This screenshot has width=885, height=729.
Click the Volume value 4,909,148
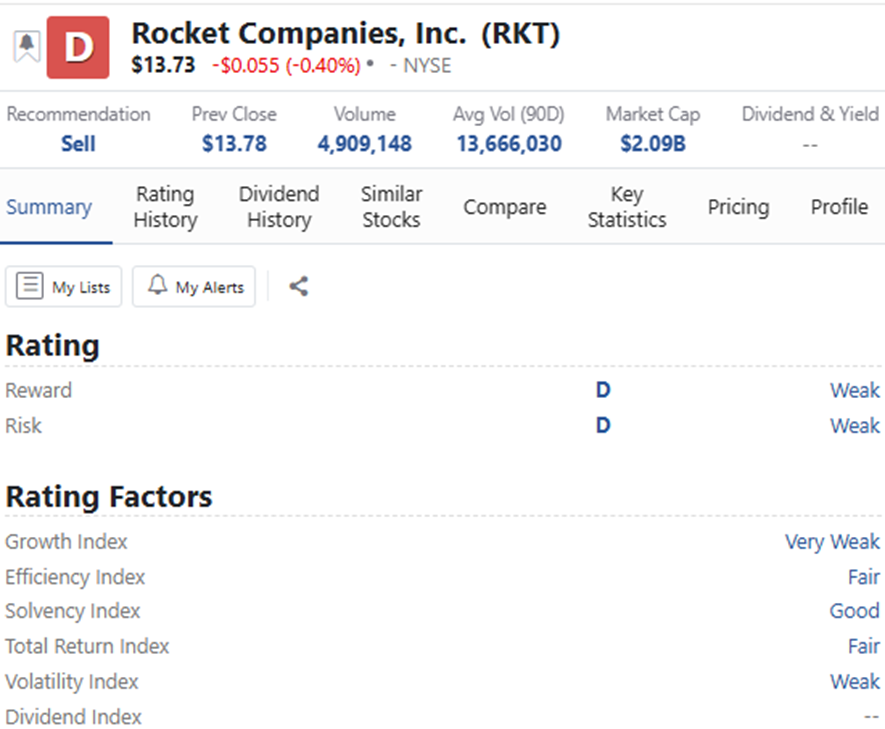tap(365, 144)
